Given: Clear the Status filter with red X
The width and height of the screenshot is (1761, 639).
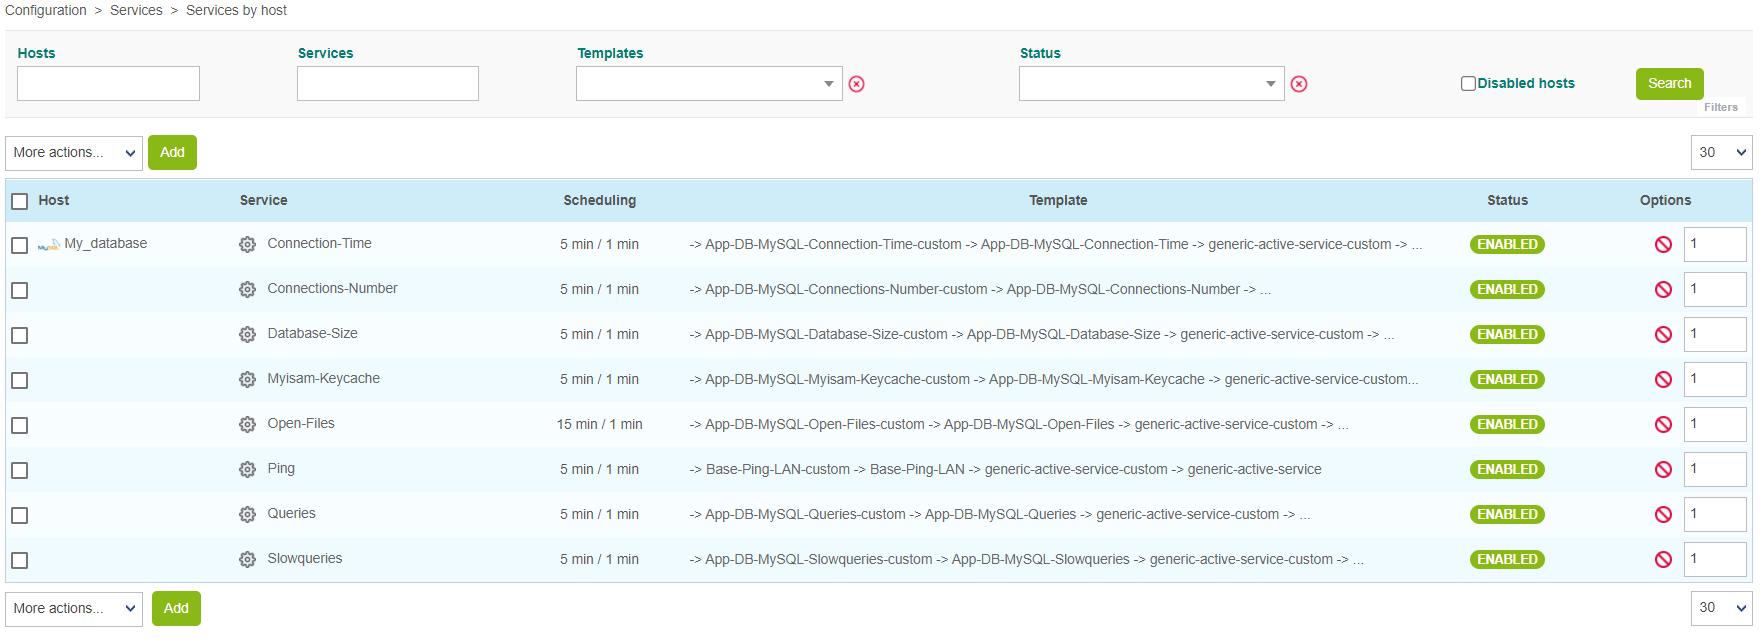Looking at the screenshot, I should point(1299,84).
